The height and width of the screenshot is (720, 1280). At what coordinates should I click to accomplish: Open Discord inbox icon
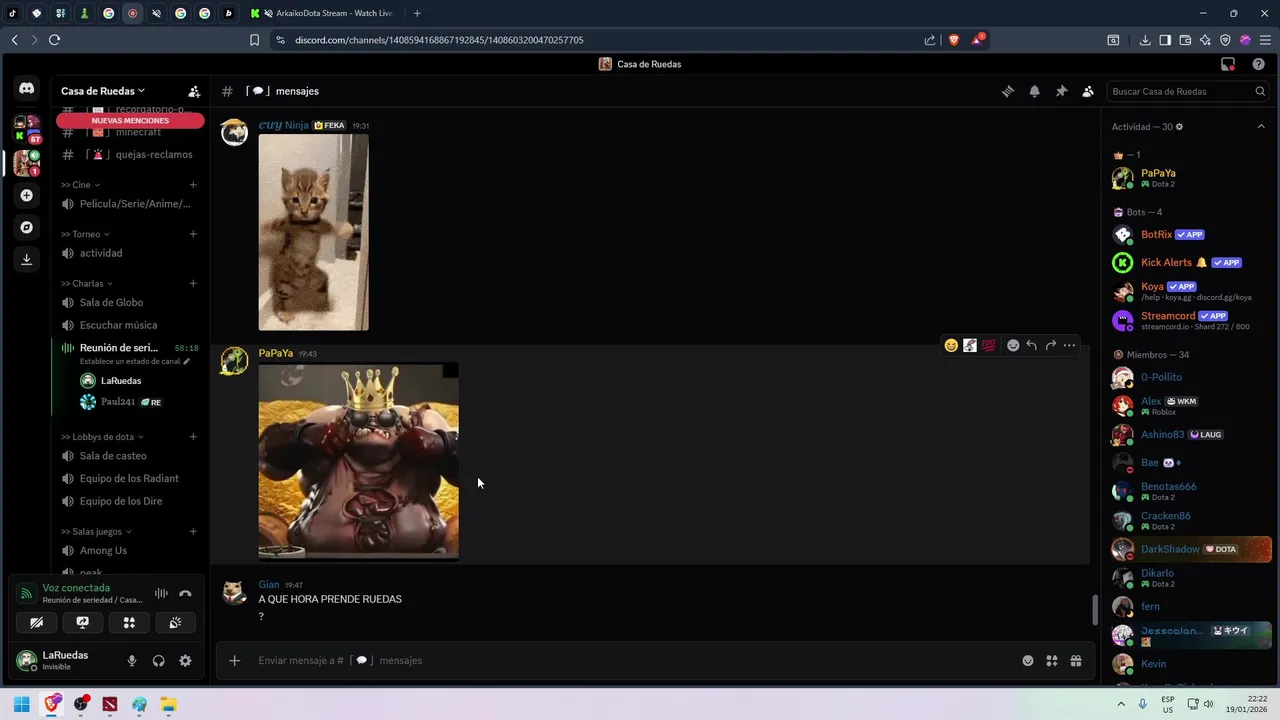[x=1228, y=64]
